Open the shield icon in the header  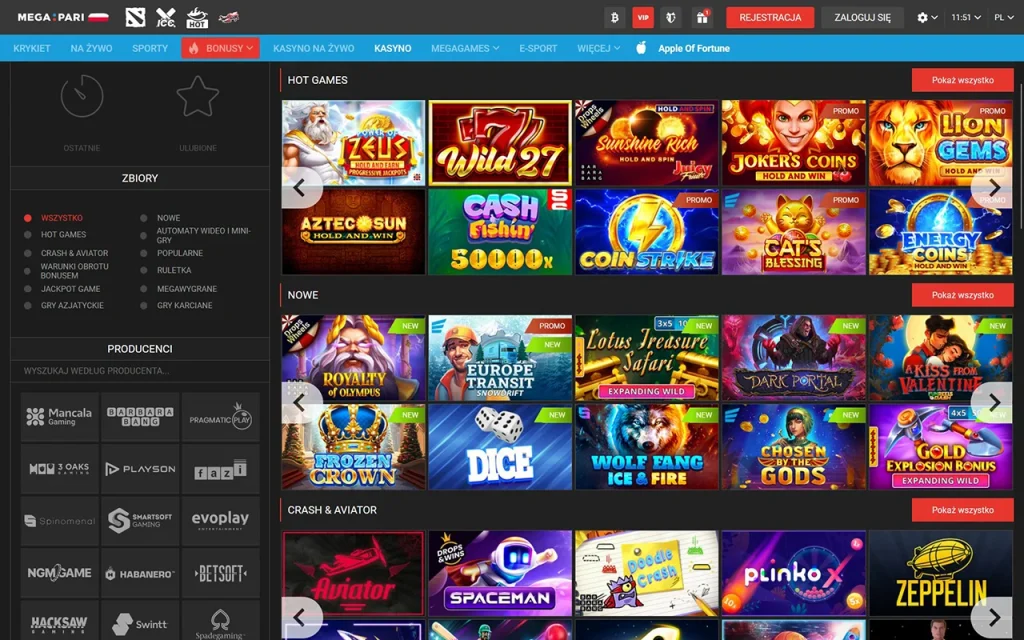pyautogui.click(x=671, y=18)
